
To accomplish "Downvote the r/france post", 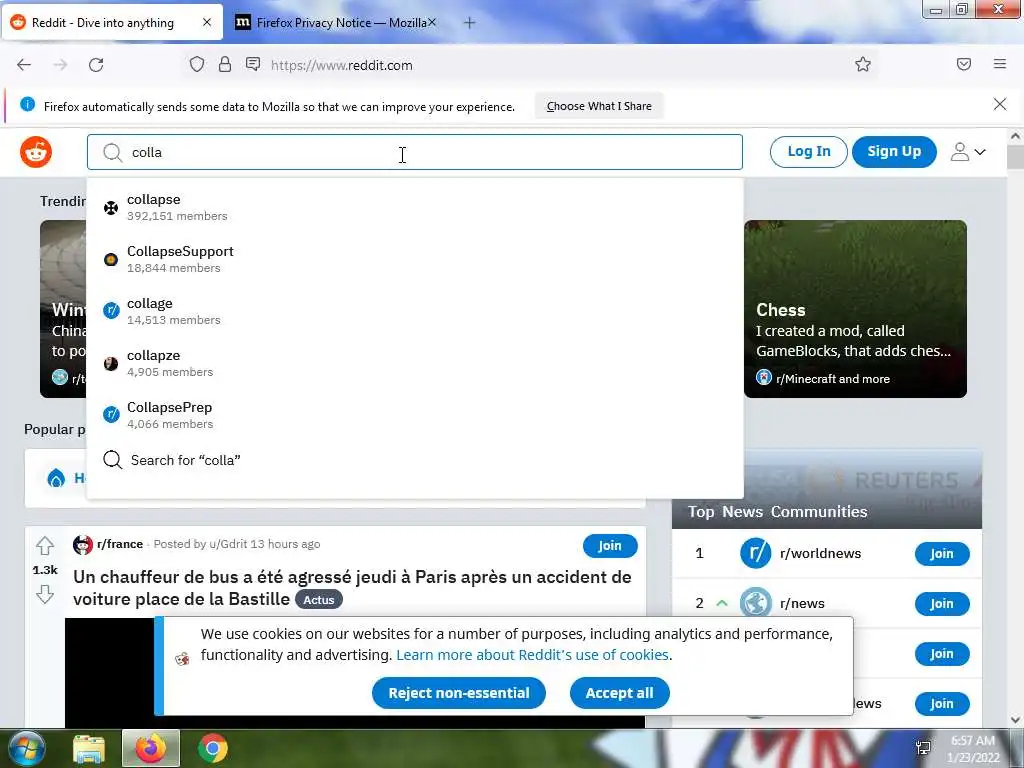I will coord(44,594).
